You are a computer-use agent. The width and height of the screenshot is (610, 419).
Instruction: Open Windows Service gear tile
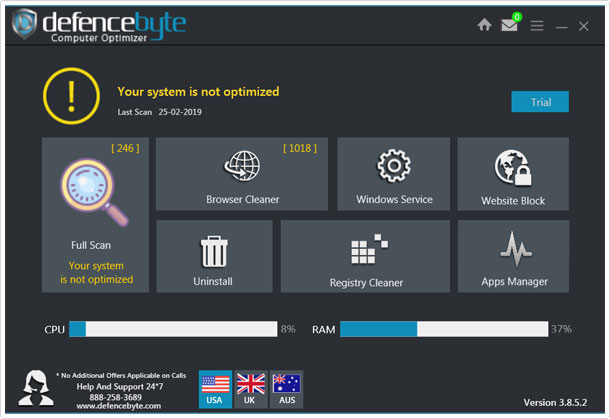coord(394,174)
